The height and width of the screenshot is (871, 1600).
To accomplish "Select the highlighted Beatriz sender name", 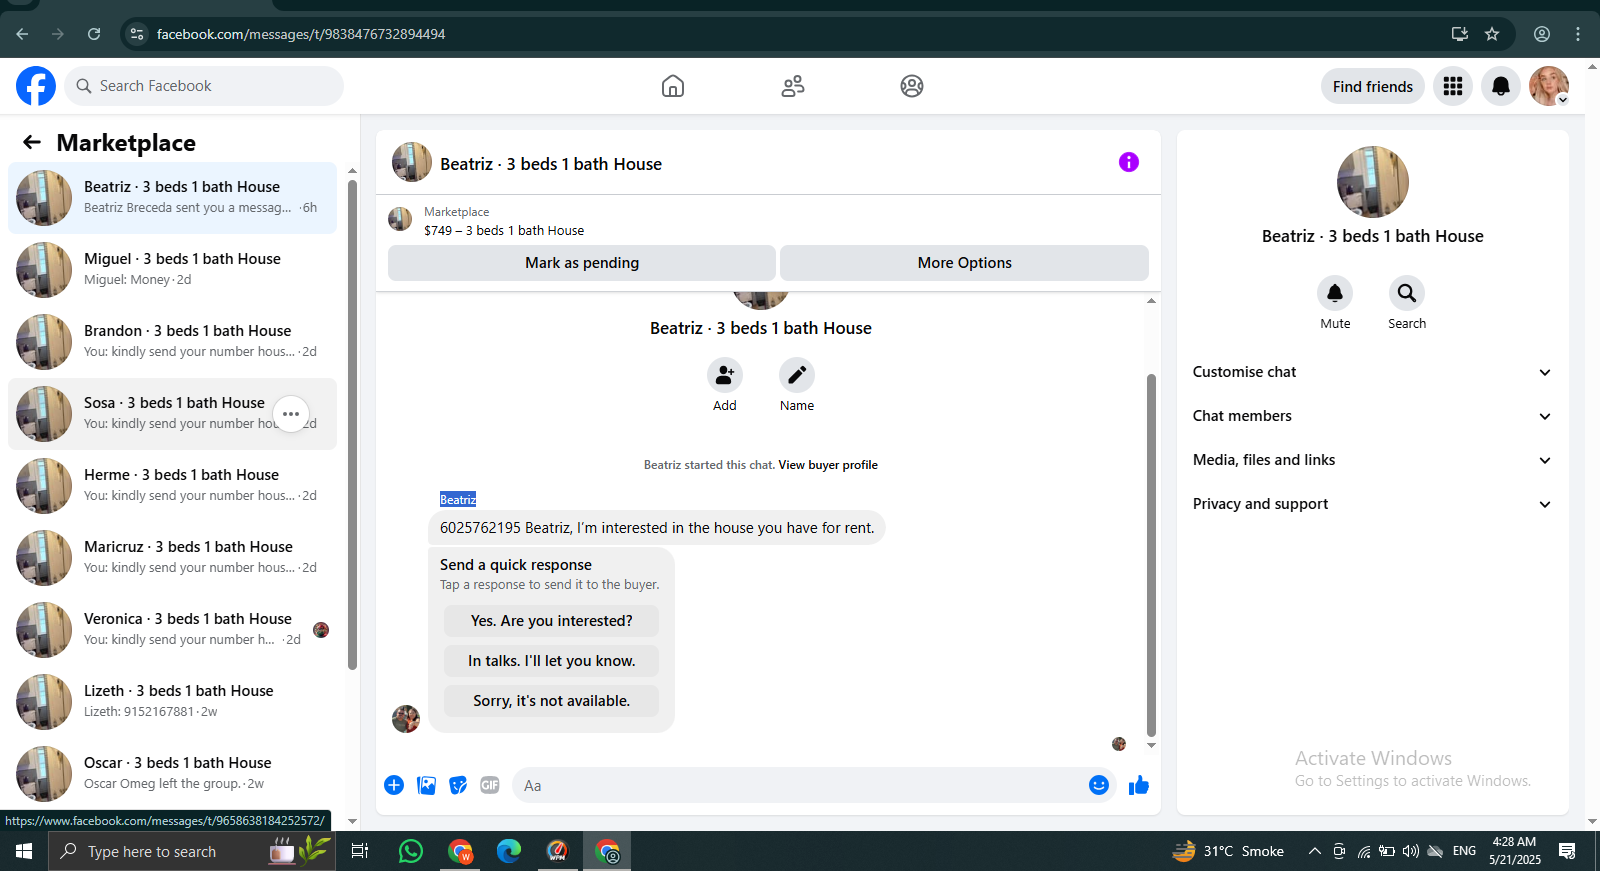I will pos(458,499).
